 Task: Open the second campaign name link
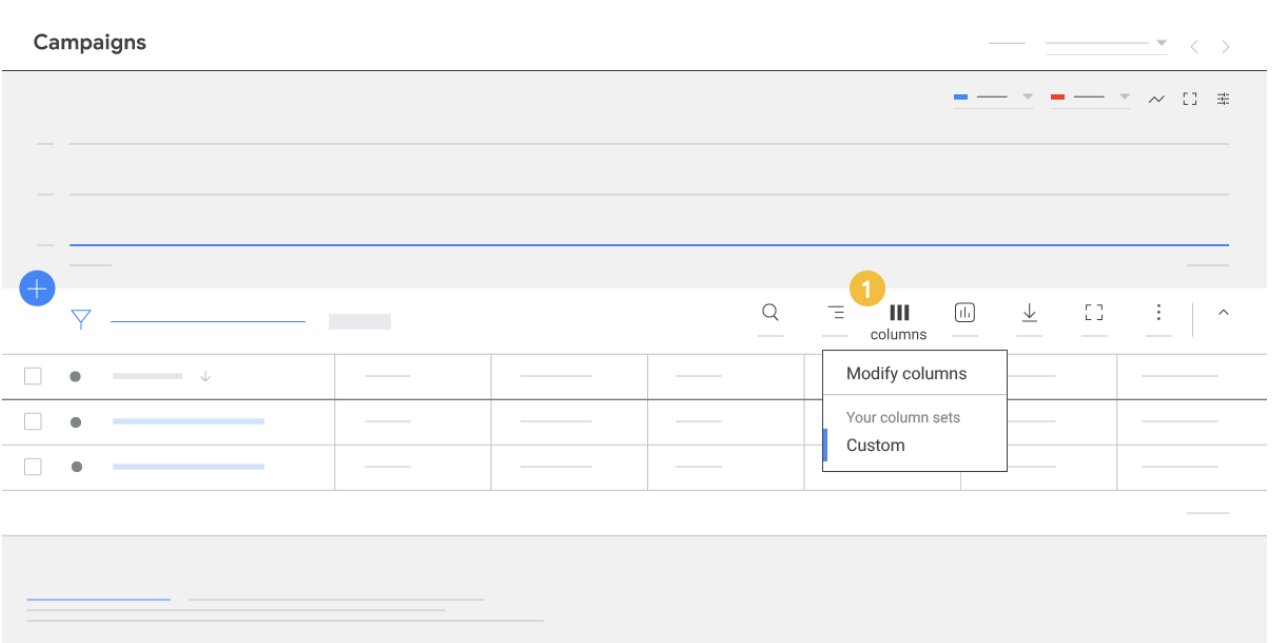pyautogui.click(x=188, y=467)
